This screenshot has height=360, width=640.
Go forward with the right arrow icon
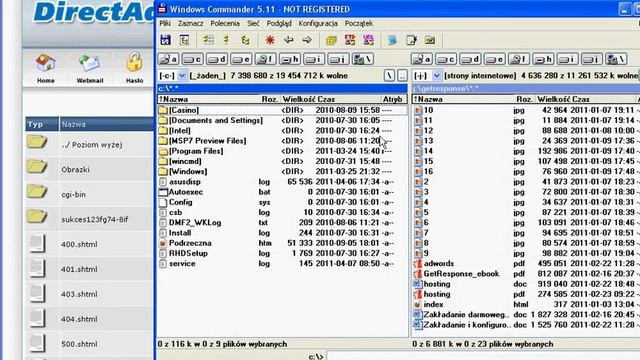(x=307, y=40)
